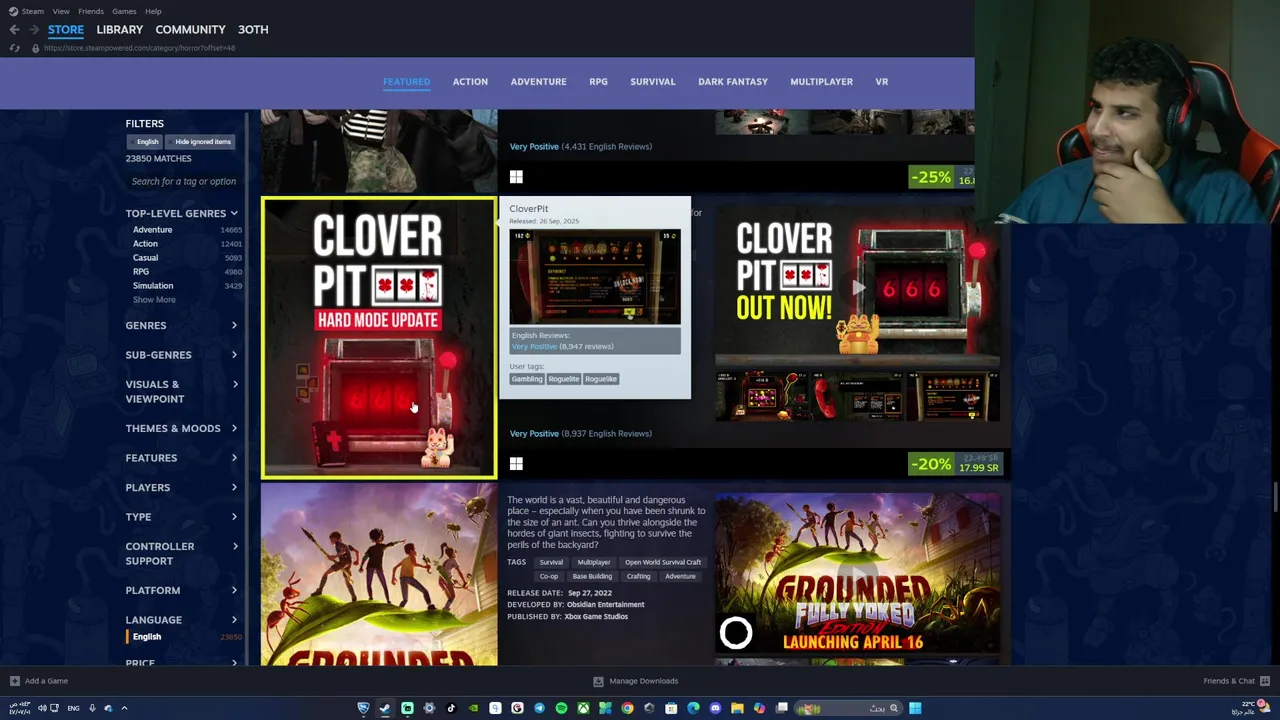
Task: Filter by Action genre
Action: (145, 244)
